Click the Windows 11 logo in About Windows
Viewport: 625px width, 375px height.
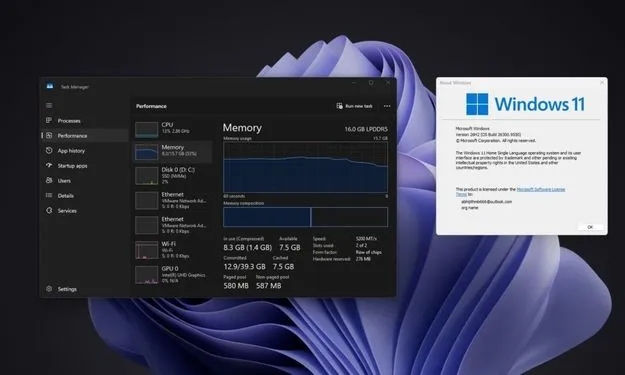tap(525, 104)
